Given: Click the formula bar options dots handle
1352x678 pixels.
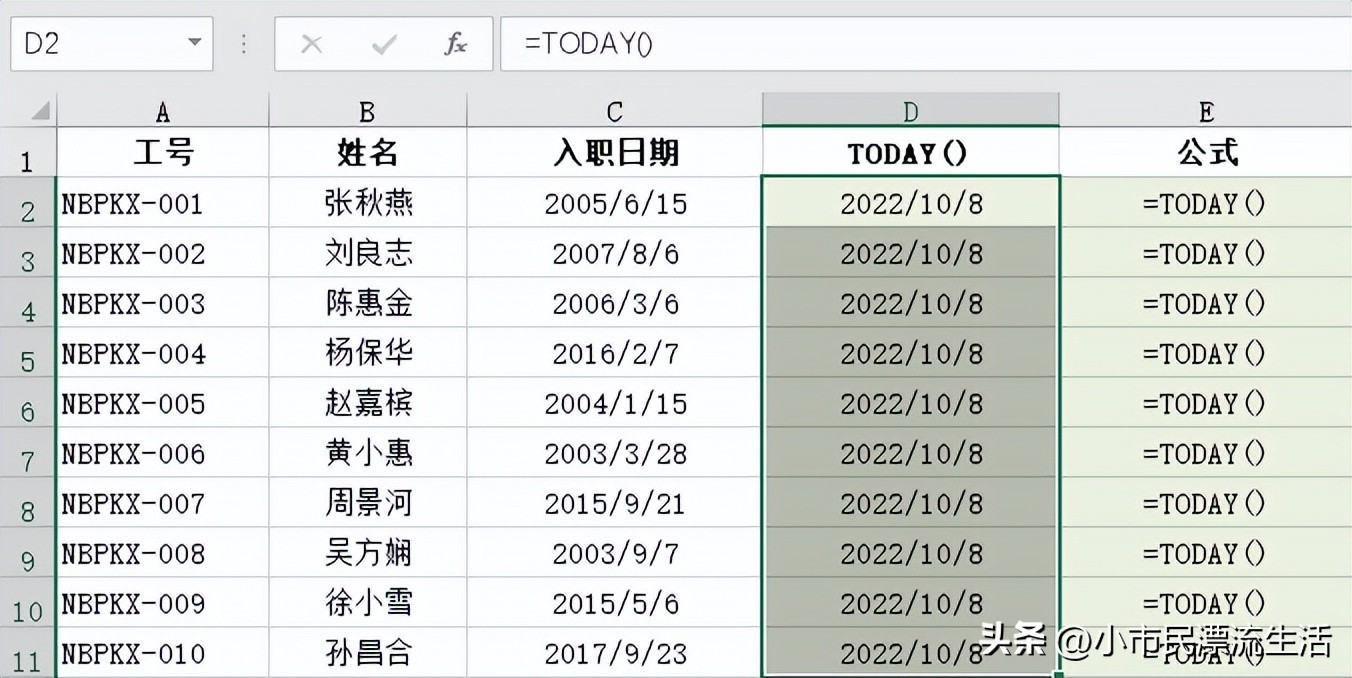Looking at the screenshot, I should tap(244, 44).
